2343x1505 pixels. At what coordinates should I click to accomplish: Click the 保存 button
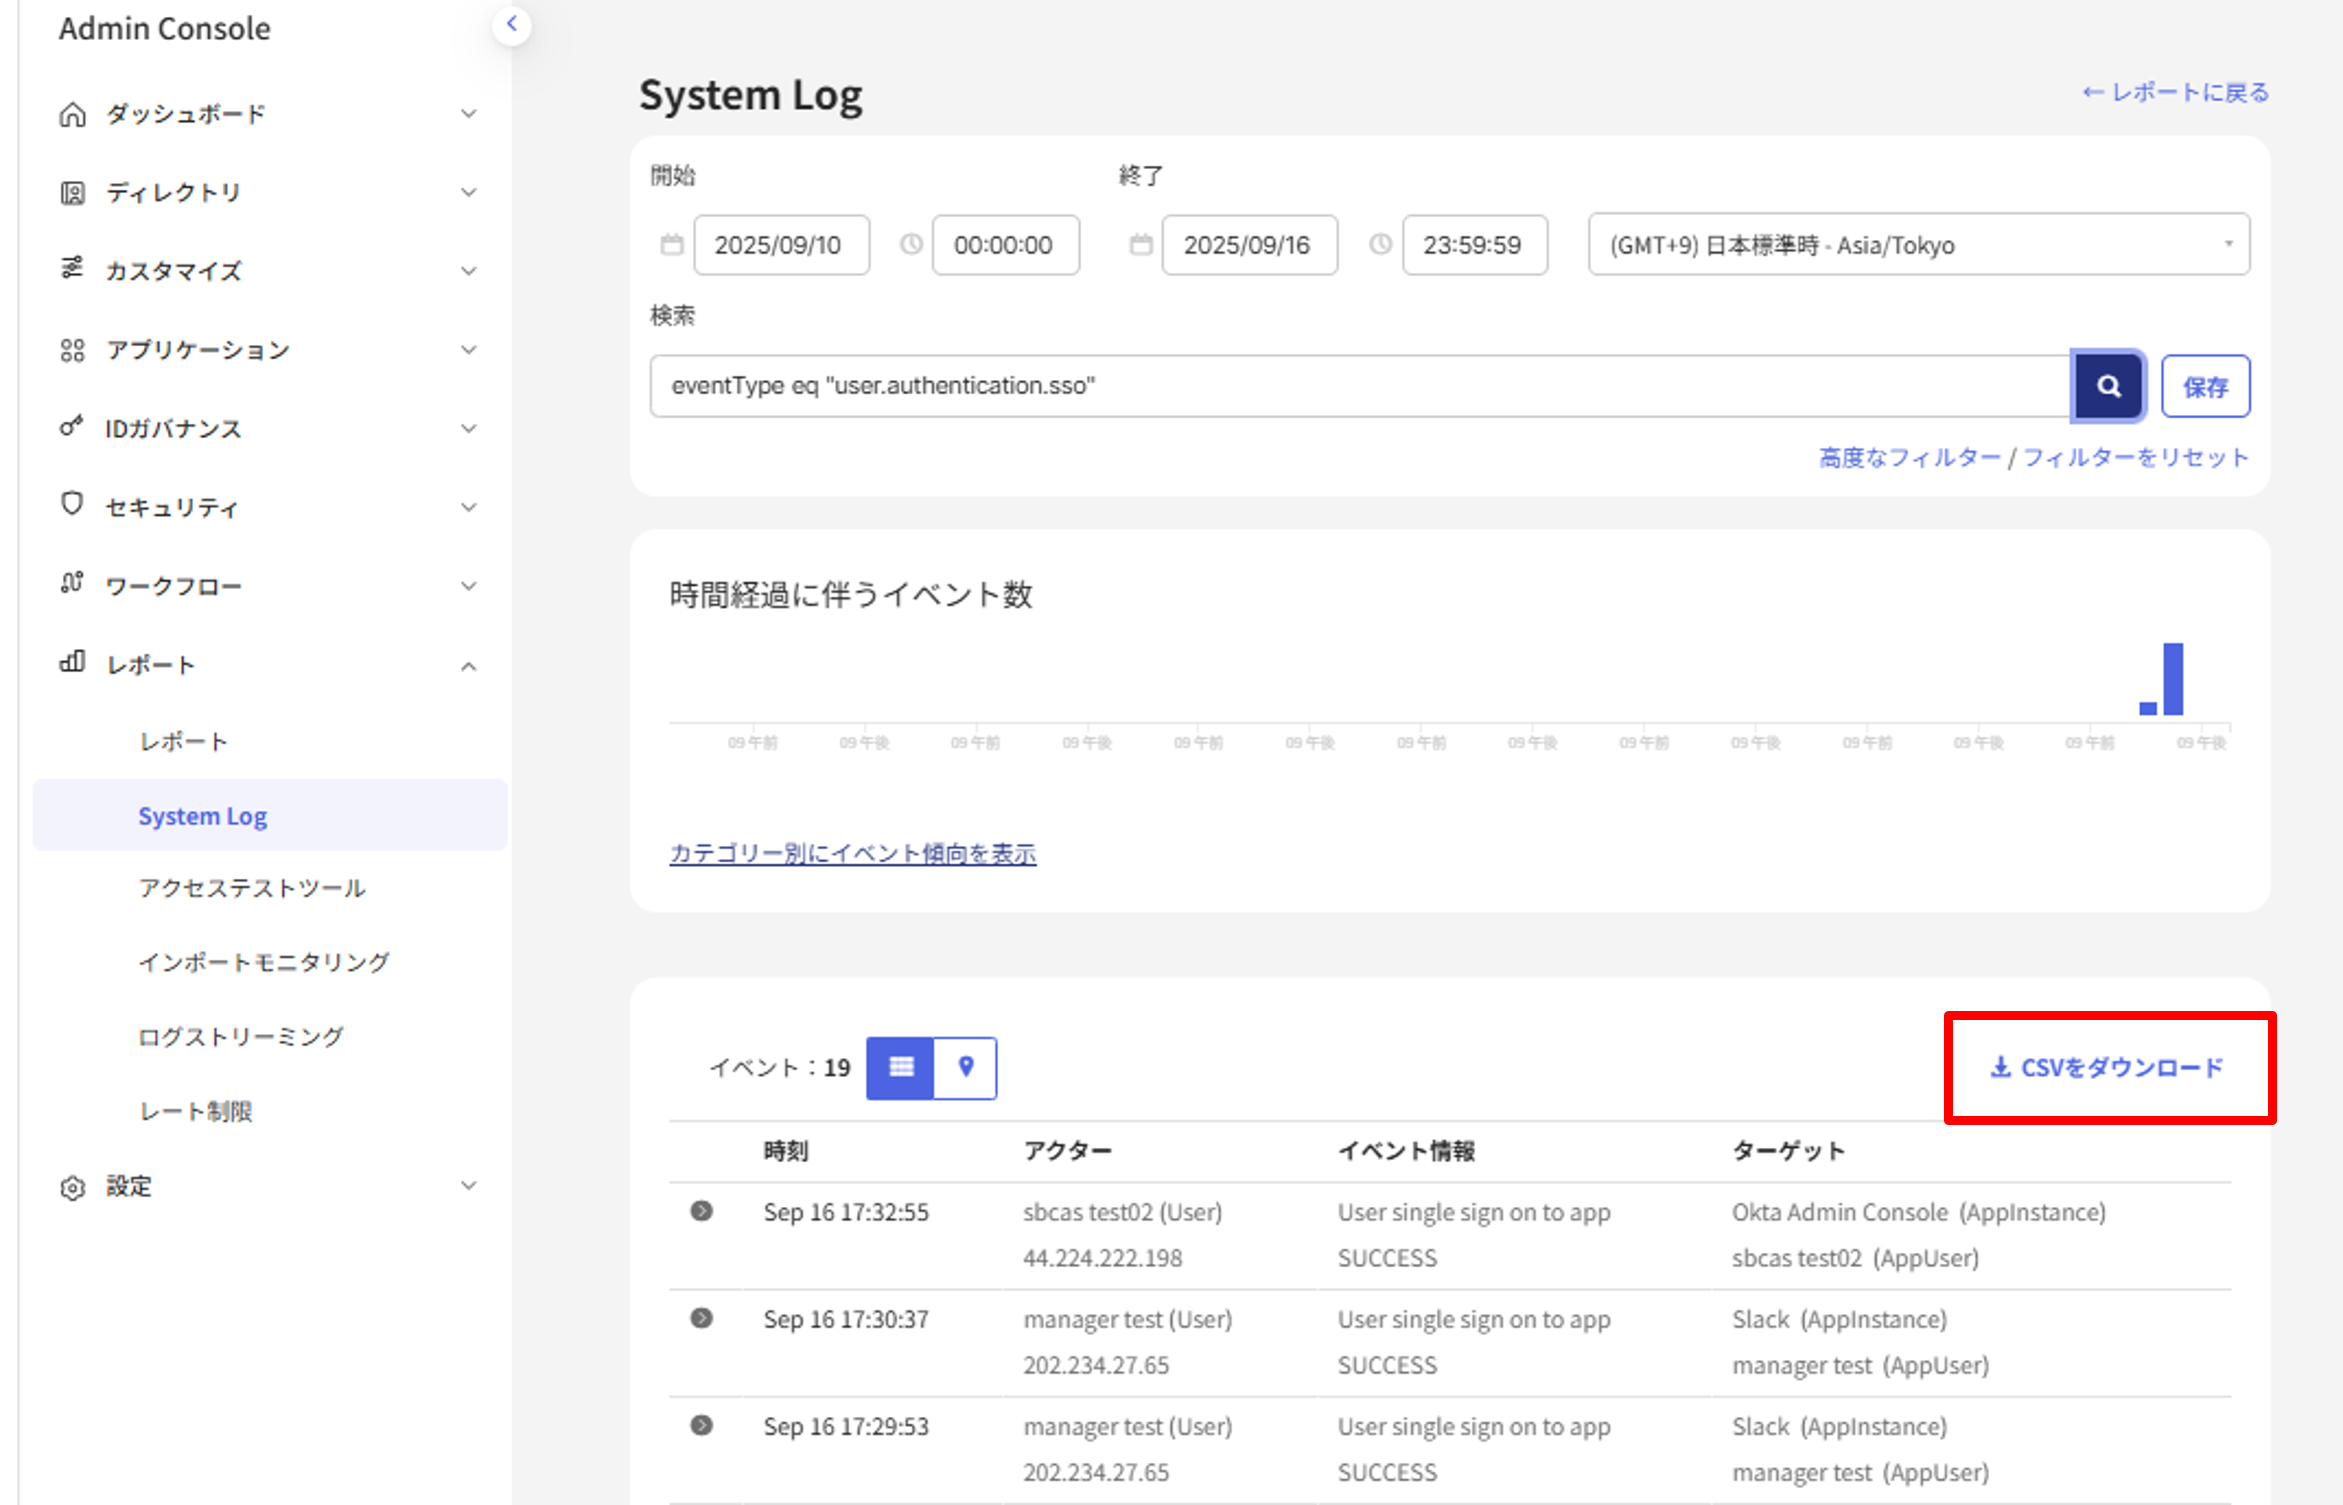(x=2205, y=386)
